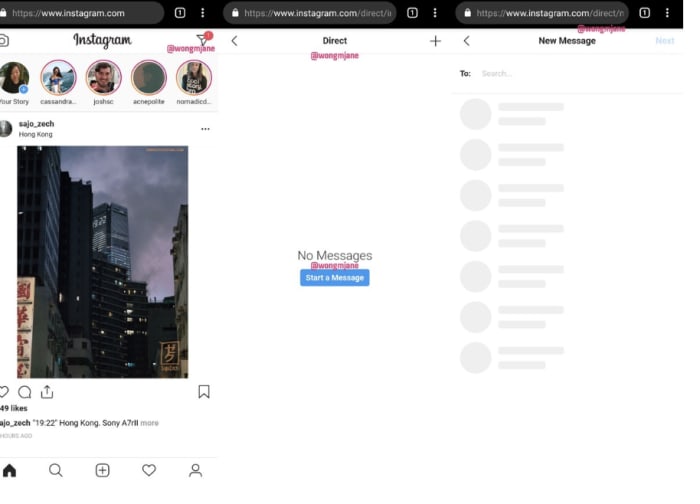Open Hong Kong location link
The width and height of the screenshot is (700, 504).
[35, 134]
